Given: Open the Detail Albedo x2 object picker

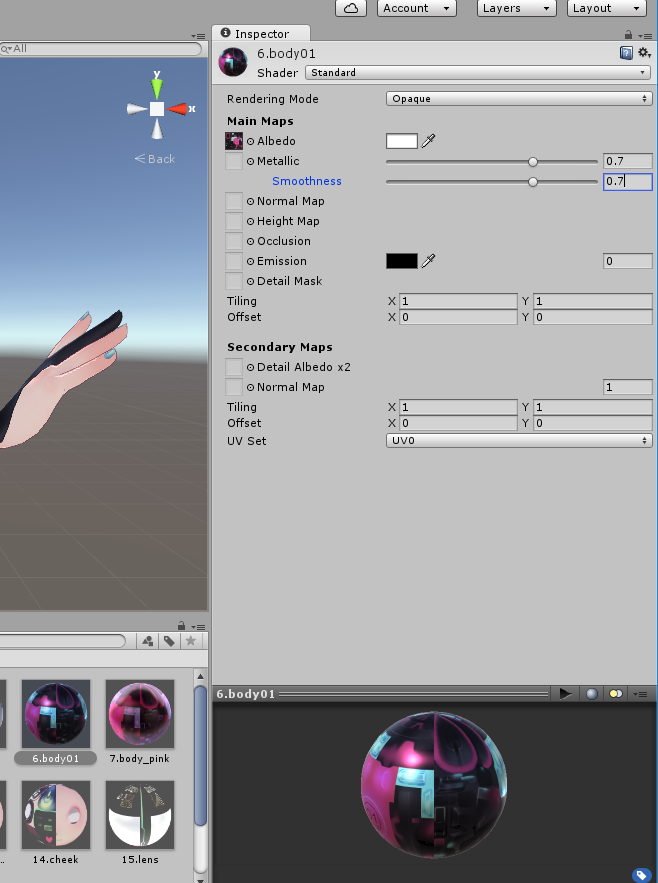Looking at the screenshot, I should coord(250,368).
